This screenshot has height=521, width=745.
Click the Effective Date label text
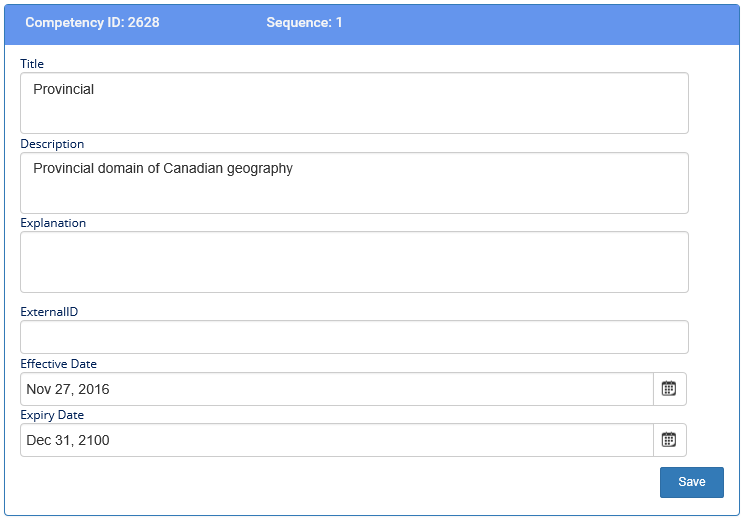click(59, 364)
